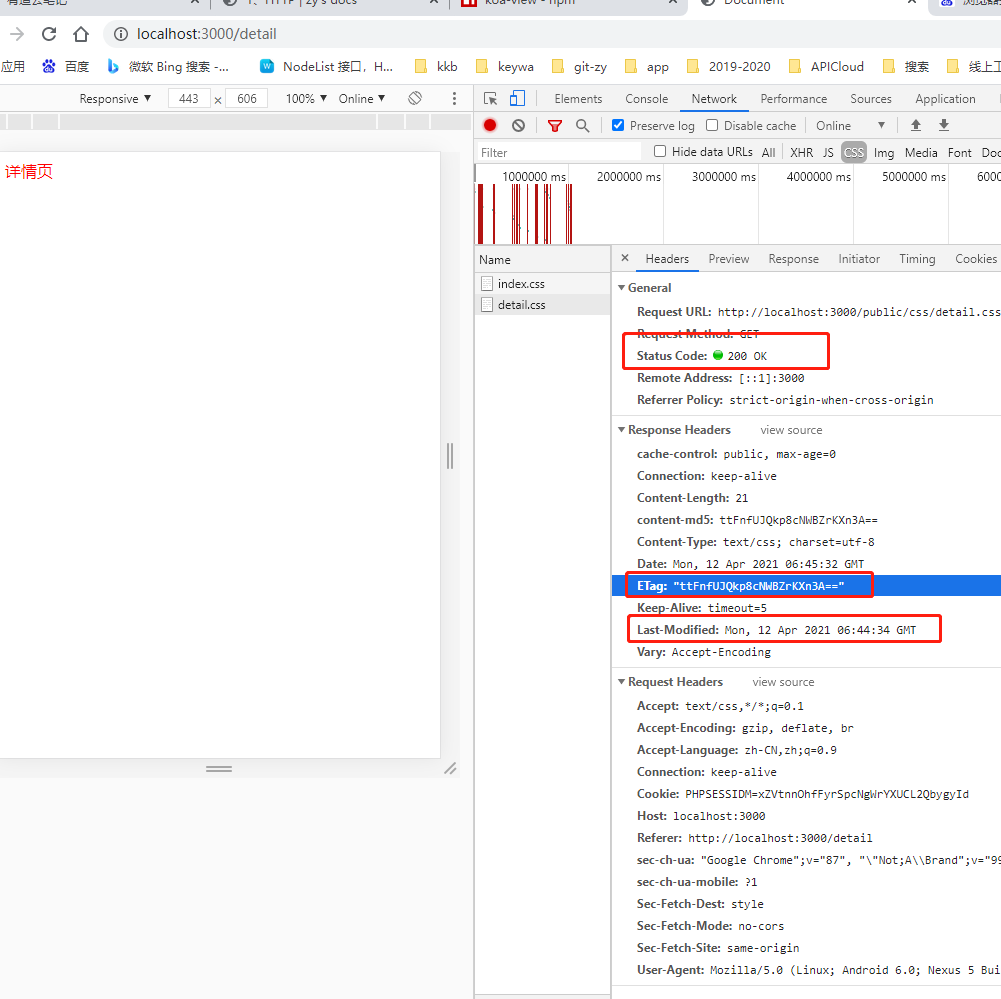
Task: Open the Responsive device dropdown
Action: 115,98
